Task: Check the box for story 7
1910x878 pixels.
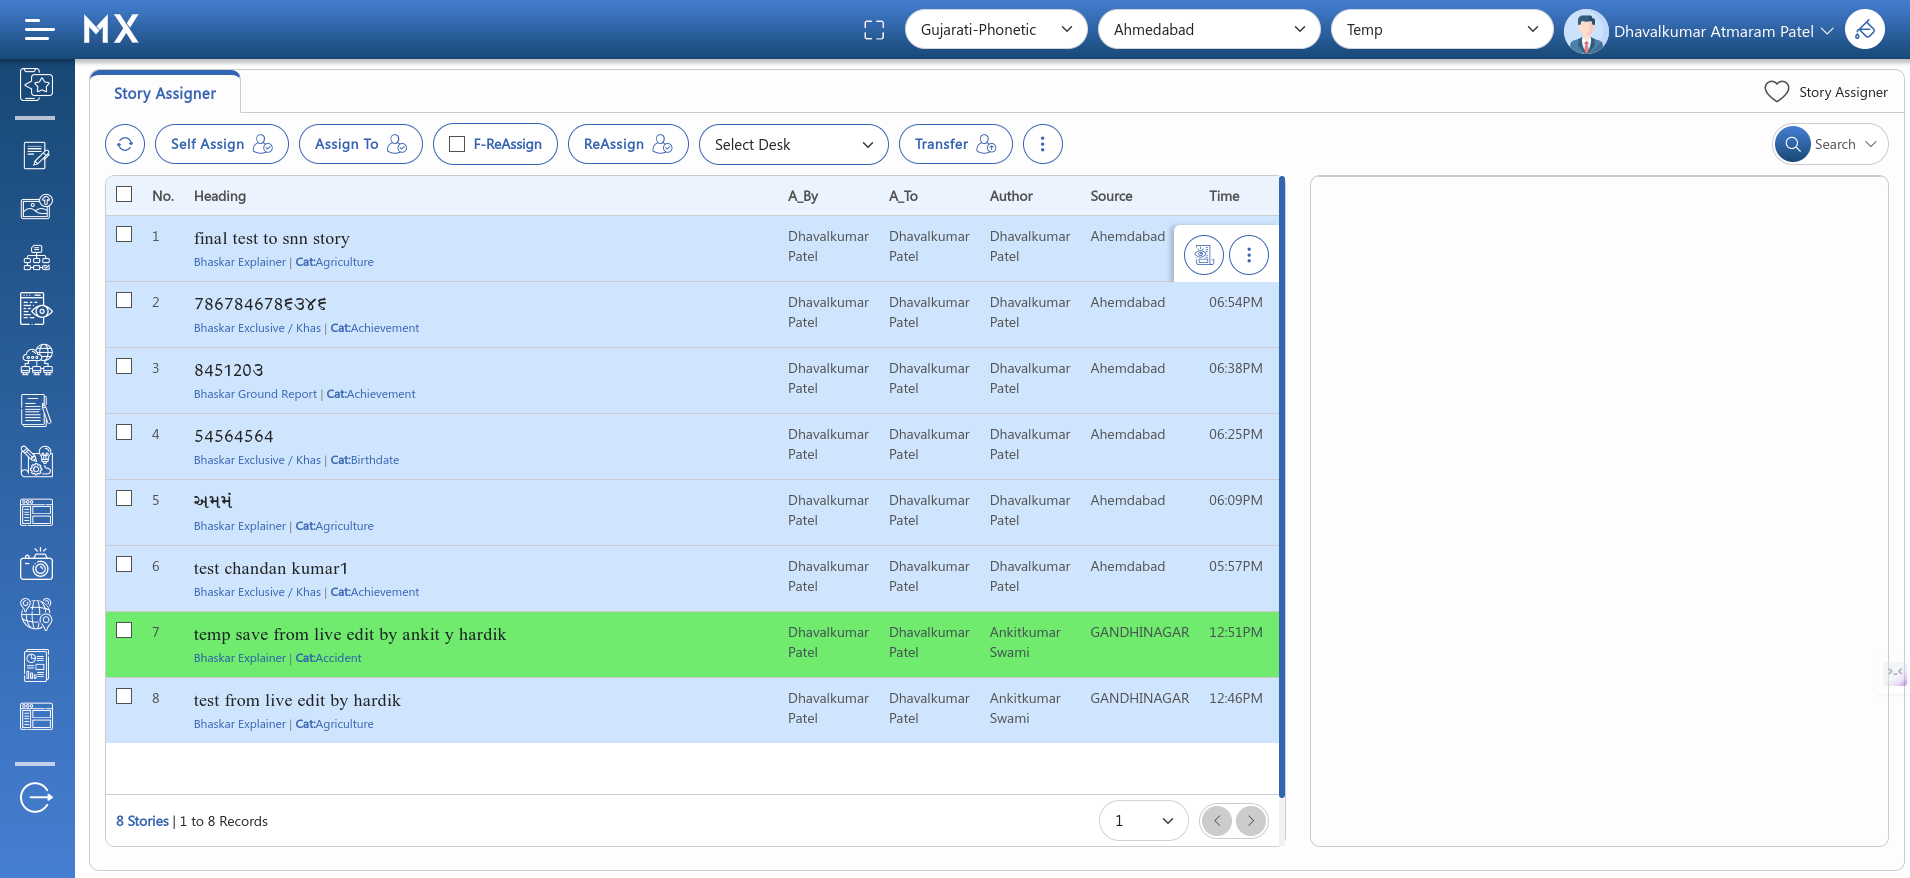Action: (x=124, y=630)
